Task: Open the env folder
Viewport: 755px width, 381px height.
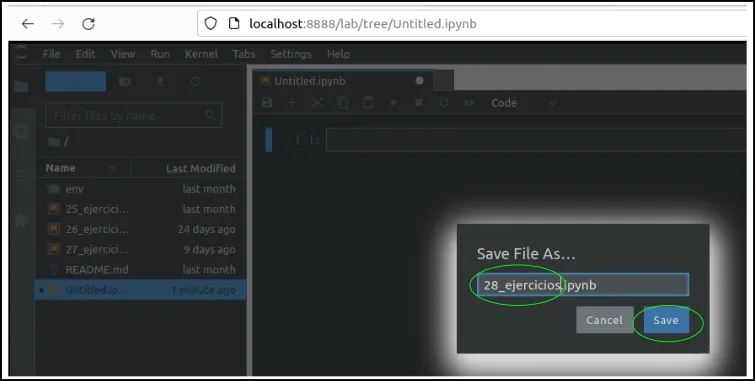Action: 141,189
